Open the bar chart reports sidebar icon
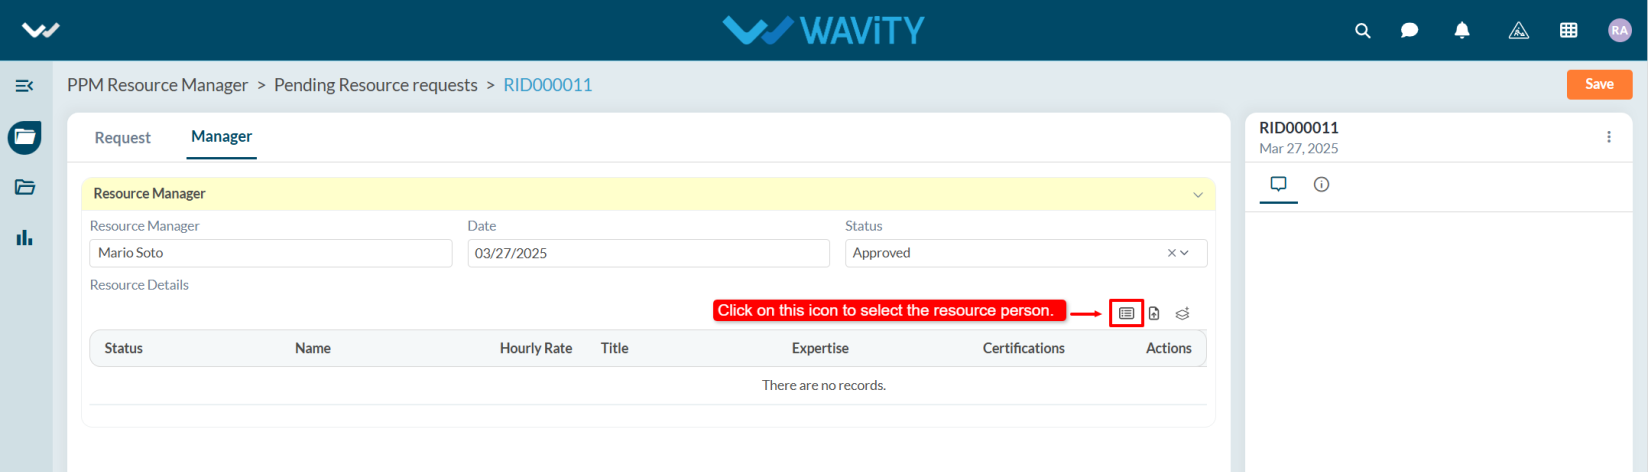1648x472 pixels. (25, 238)
